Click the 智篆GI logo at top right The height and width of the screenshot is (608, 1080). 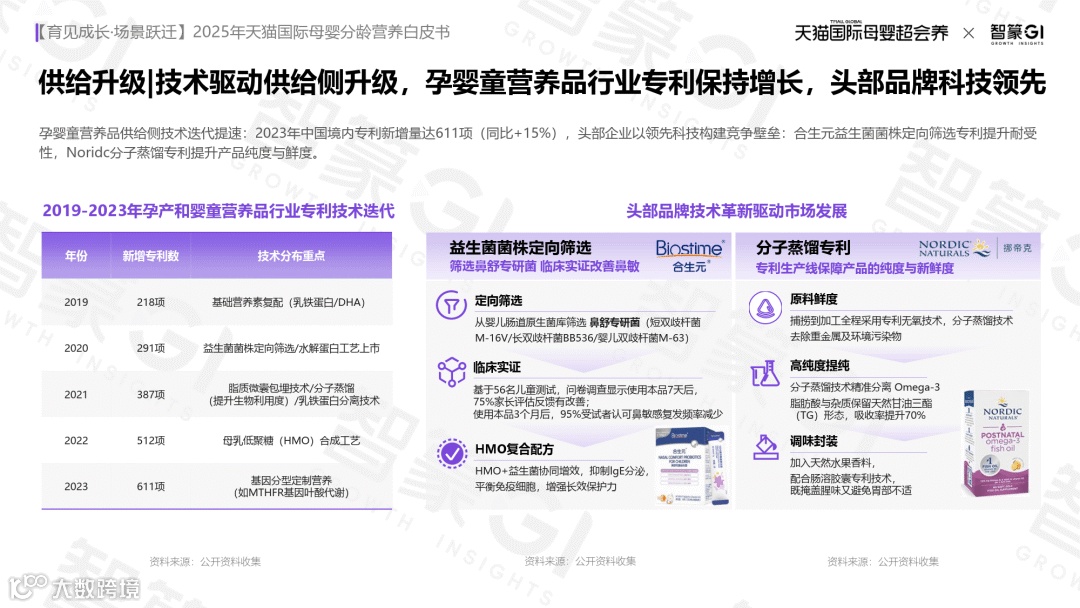(x=1017, y=33)
